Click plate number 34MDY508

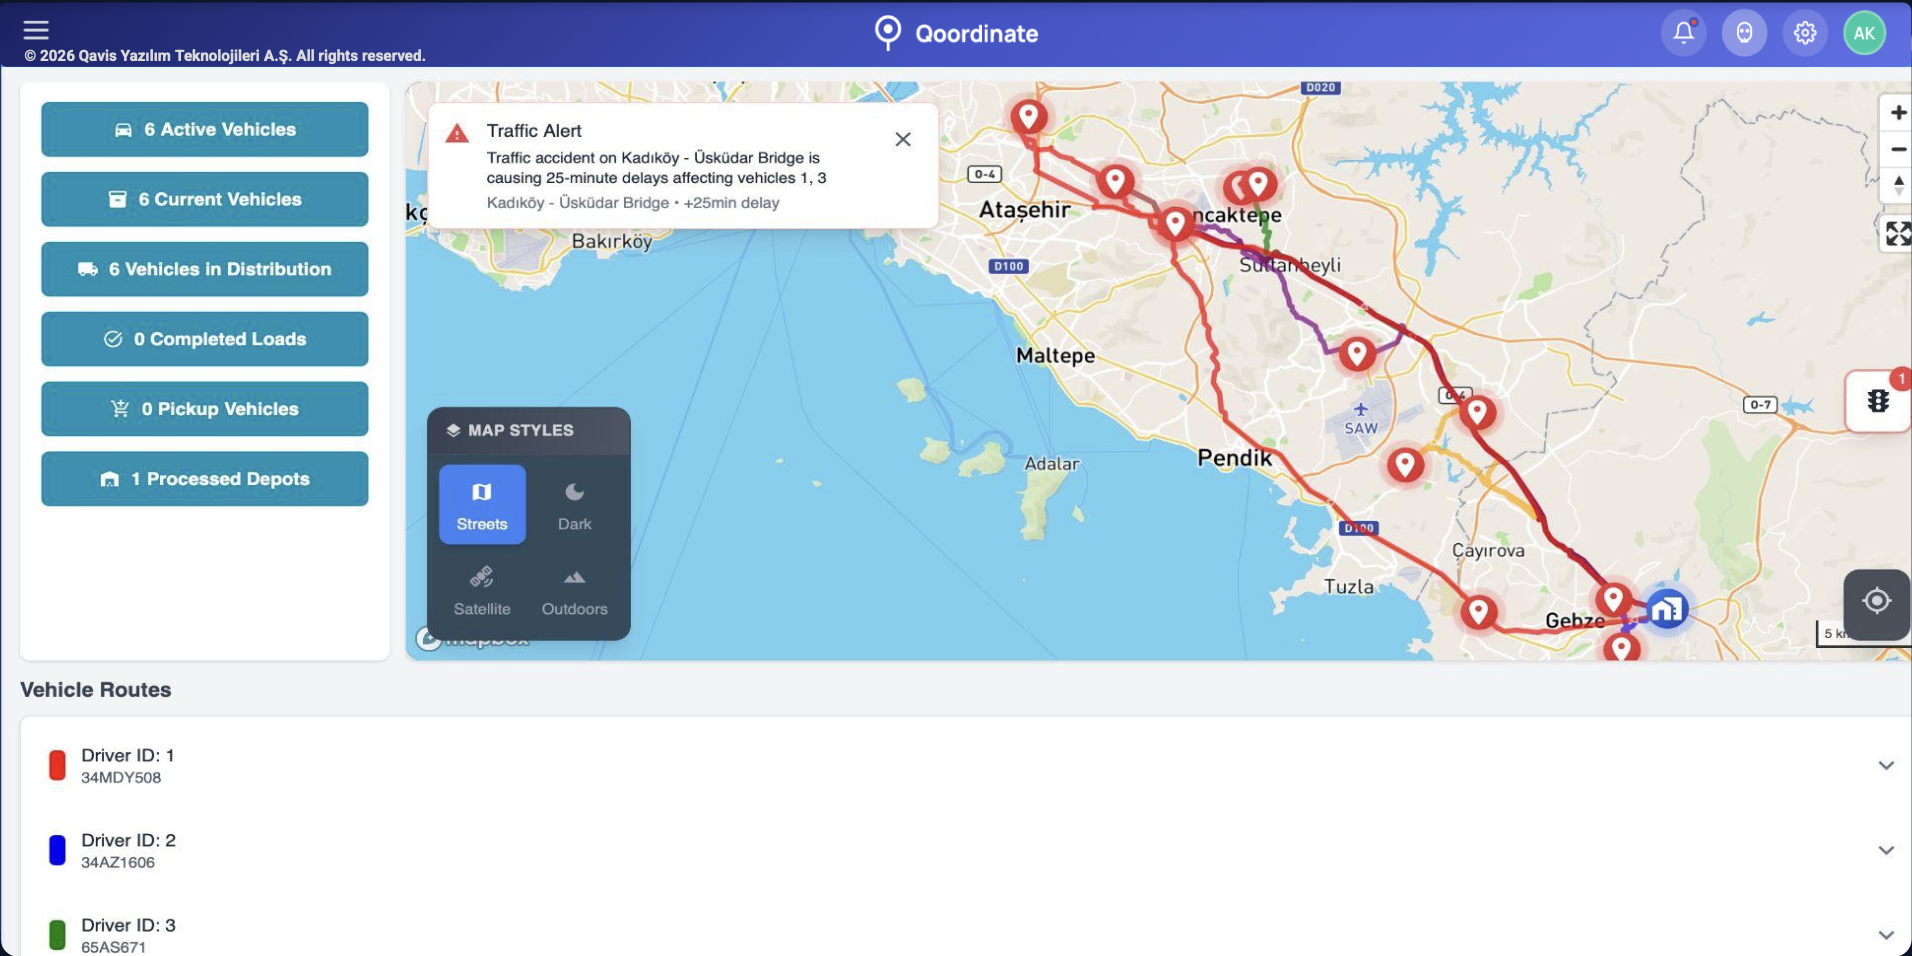(x=121, y=778)
